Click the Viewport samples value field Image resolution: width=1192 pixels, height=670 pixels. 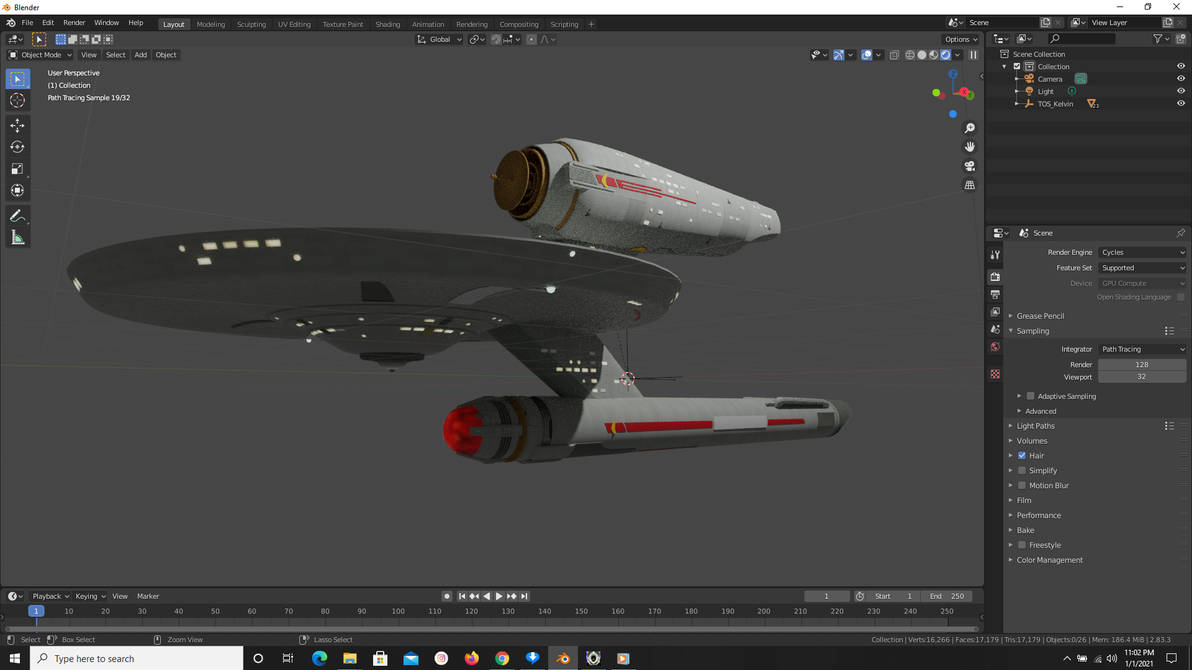1142,377
